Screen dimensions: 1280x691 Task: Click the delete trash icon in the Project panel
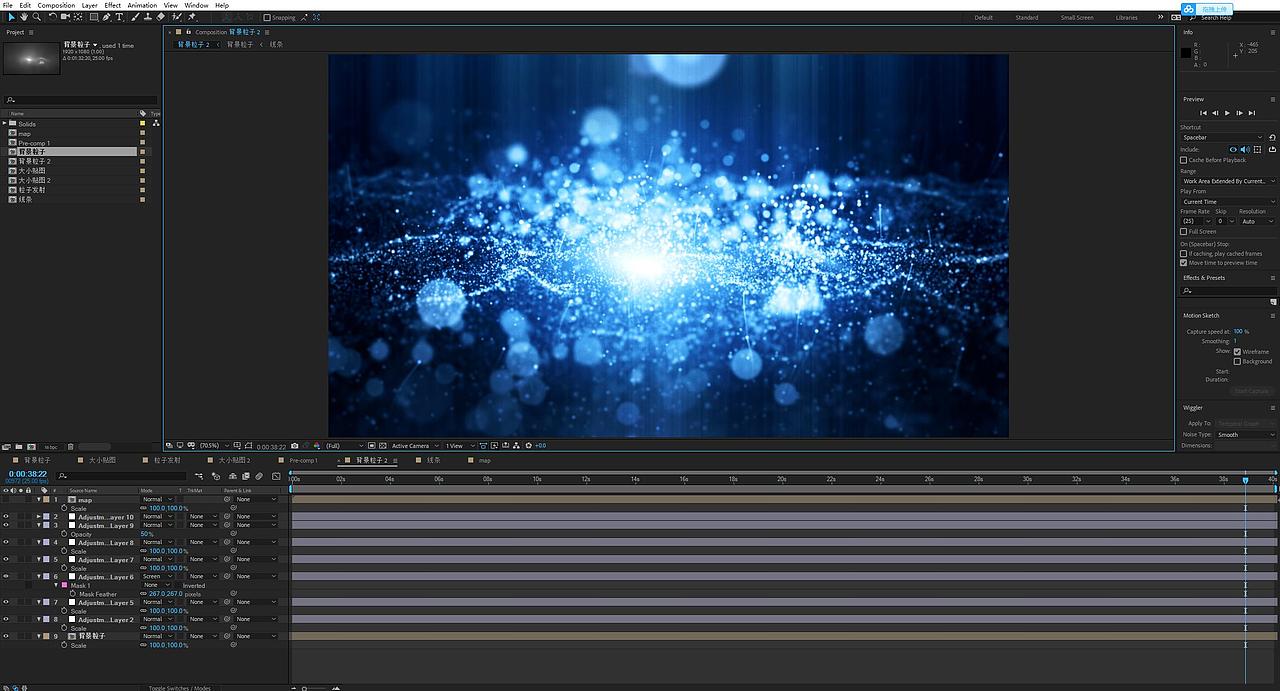pos(70,446)
